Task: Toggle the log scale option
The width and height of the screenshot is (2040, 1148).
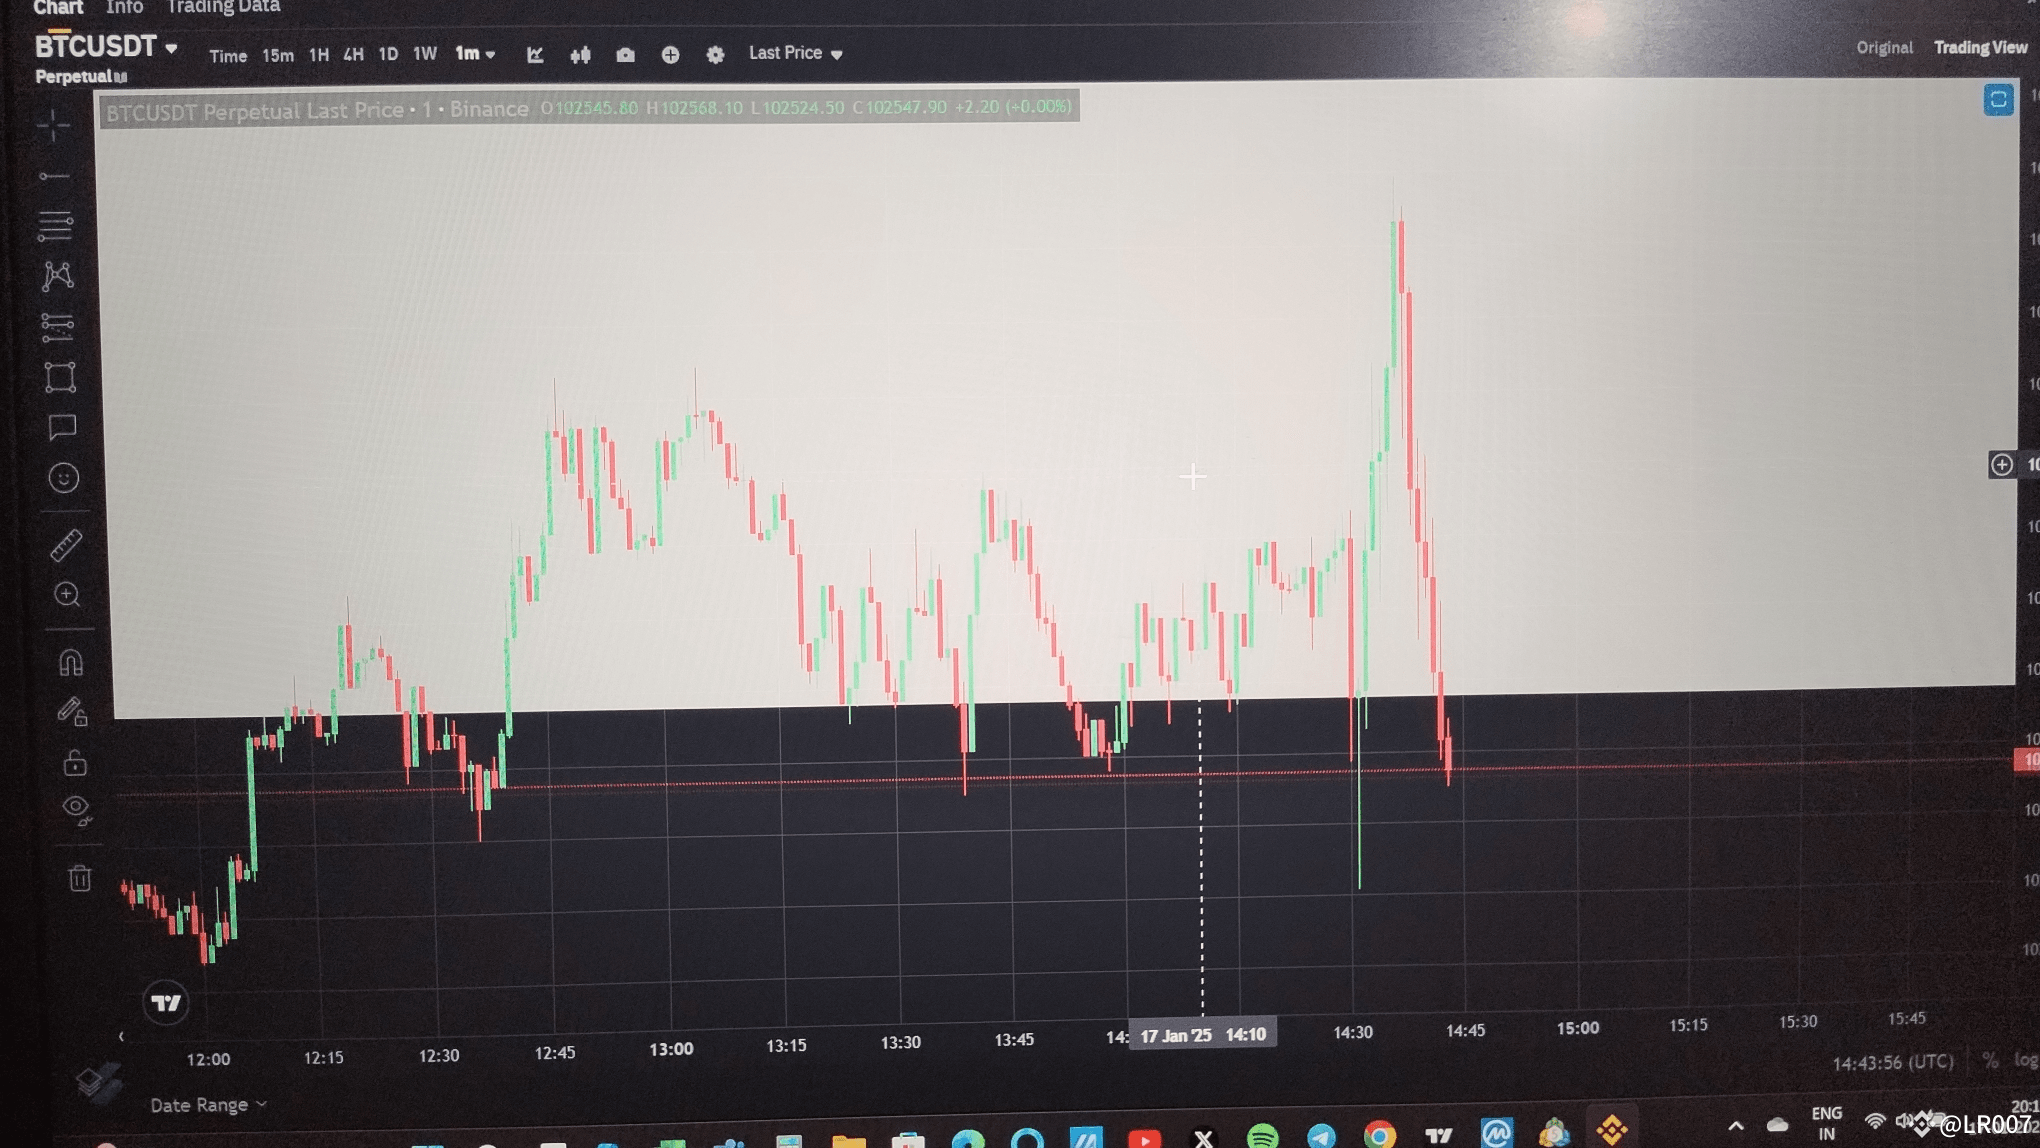Action: click(2026, 1060)
